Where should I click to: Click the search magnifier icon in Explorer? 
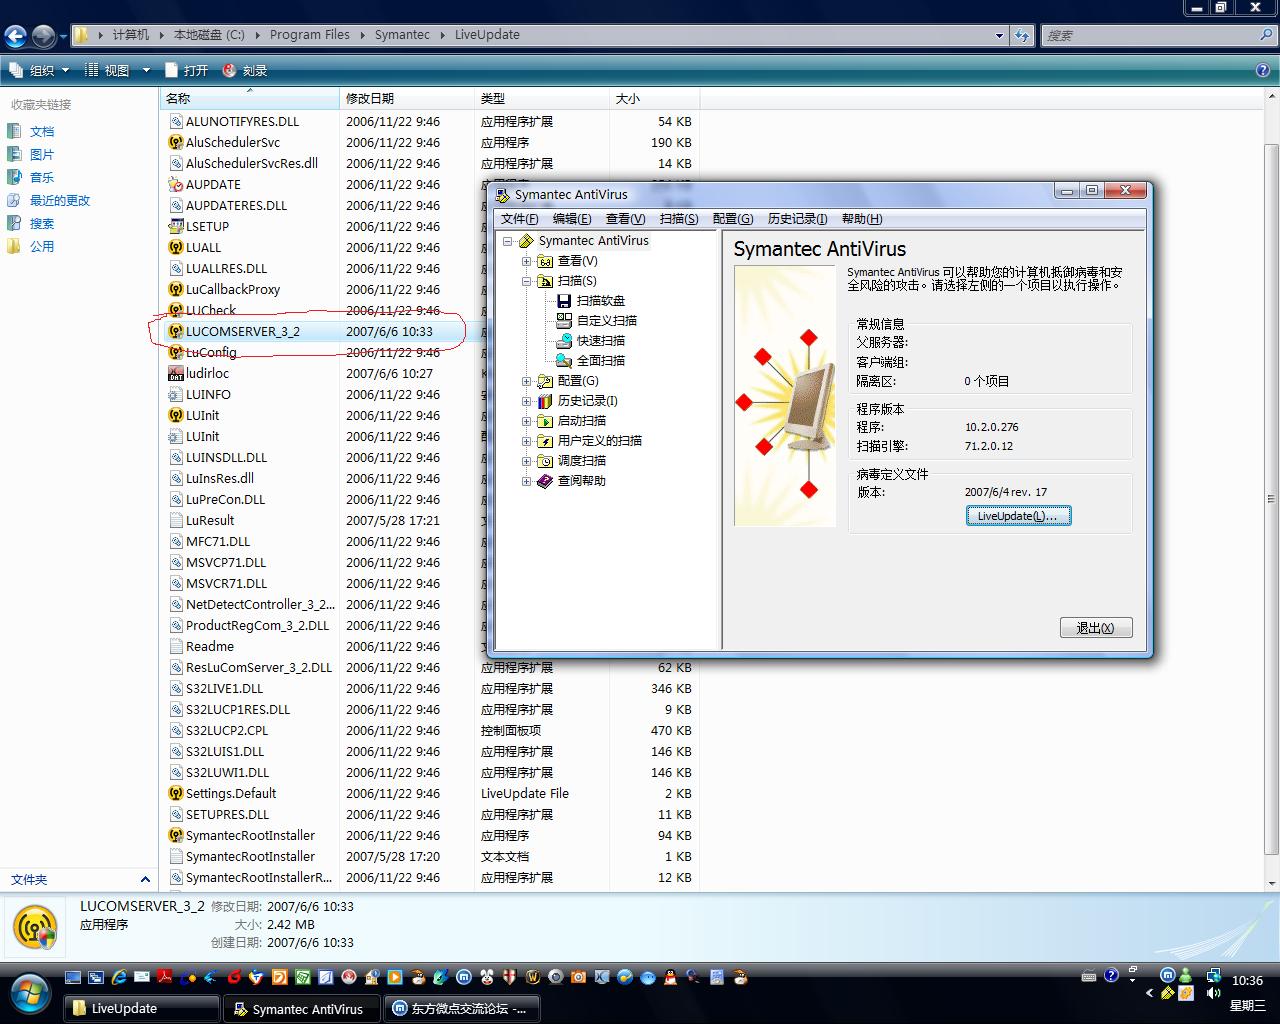click(x=1266, y=35)
